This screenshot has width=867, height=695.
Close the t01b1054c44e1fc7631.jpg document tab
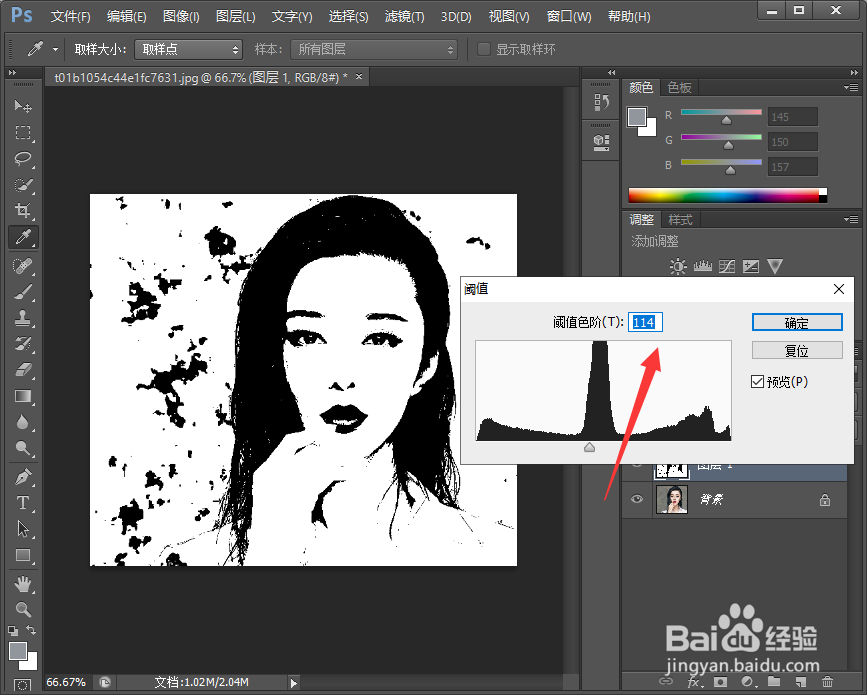click(x=359, y=77)
